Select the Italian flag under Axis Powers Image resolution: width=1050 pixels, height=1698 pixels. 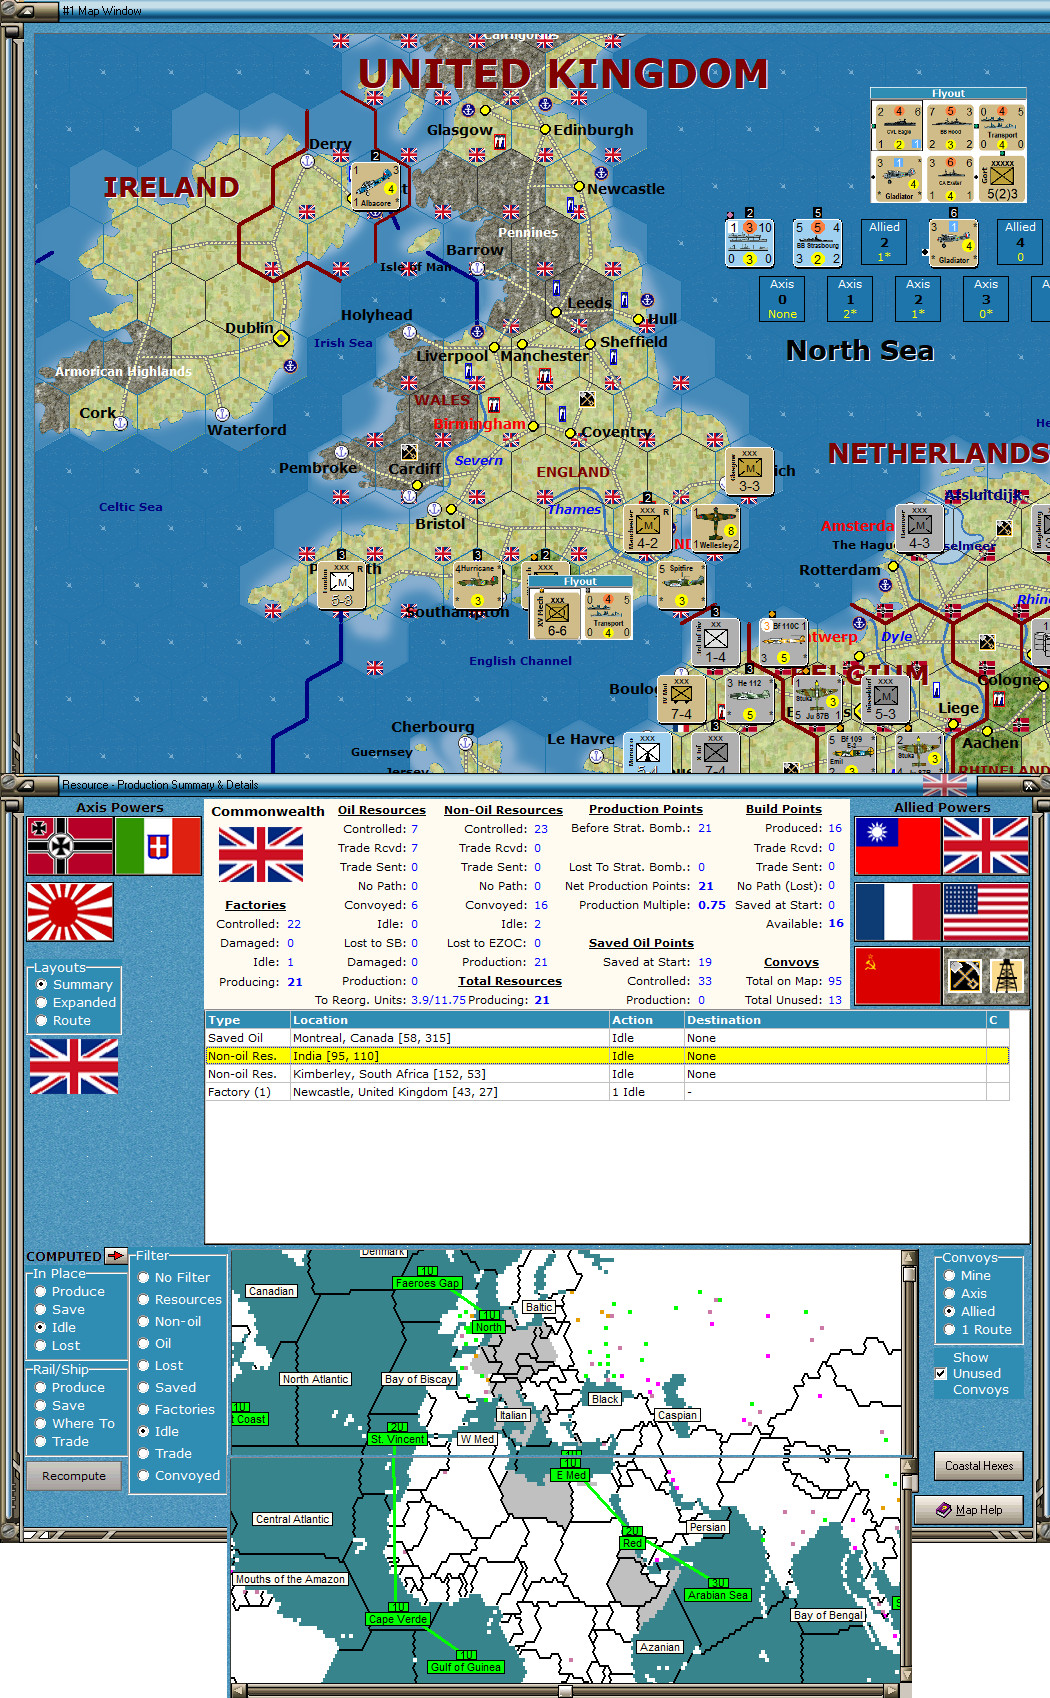pos(158,846)
